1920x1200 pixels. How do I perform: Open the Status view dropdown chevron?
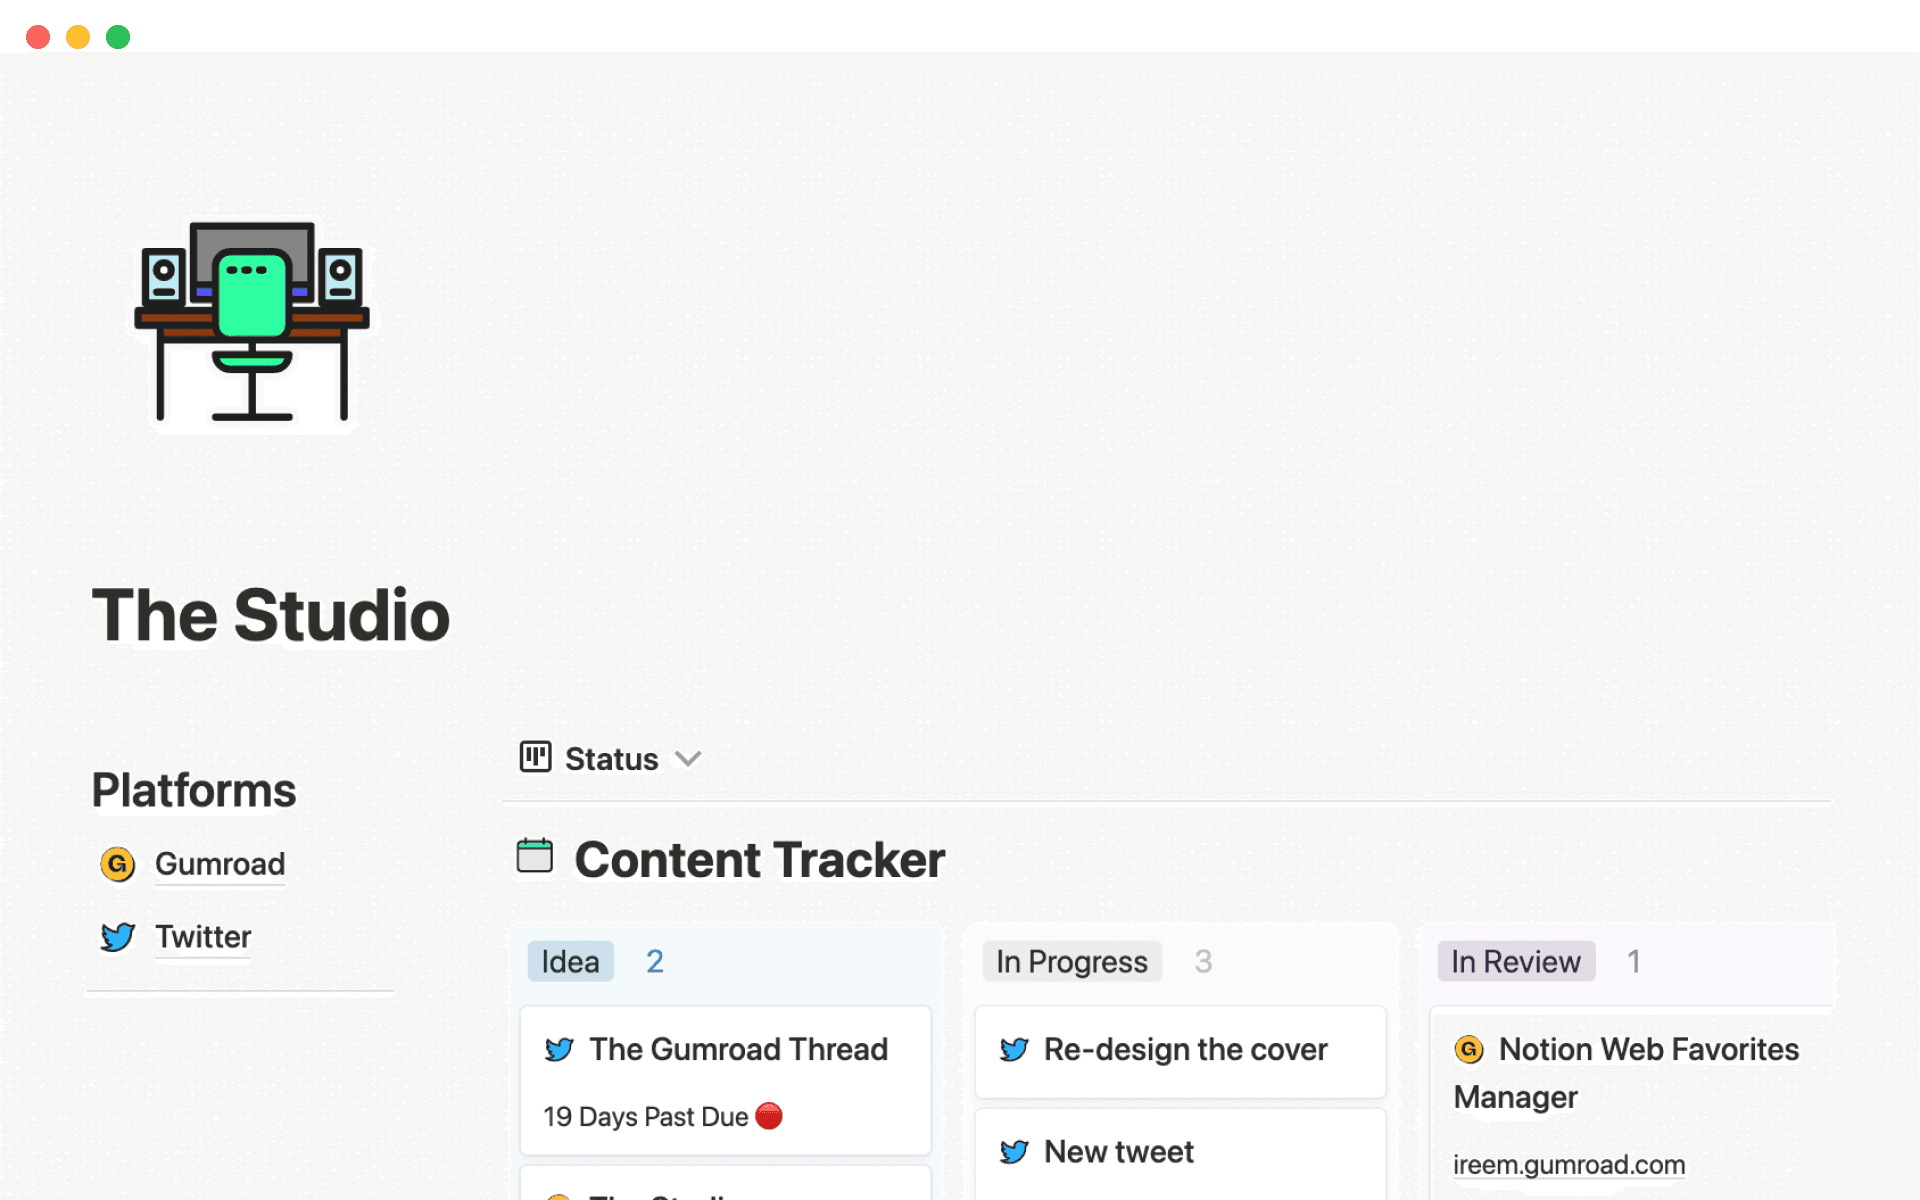click(x=689, y=759)
